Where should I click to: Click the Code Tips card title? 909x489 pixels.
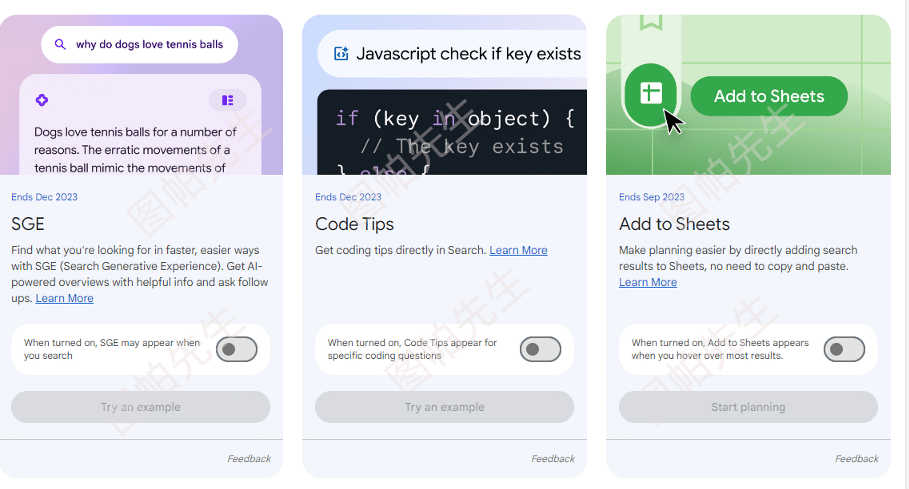pos(354,224)
